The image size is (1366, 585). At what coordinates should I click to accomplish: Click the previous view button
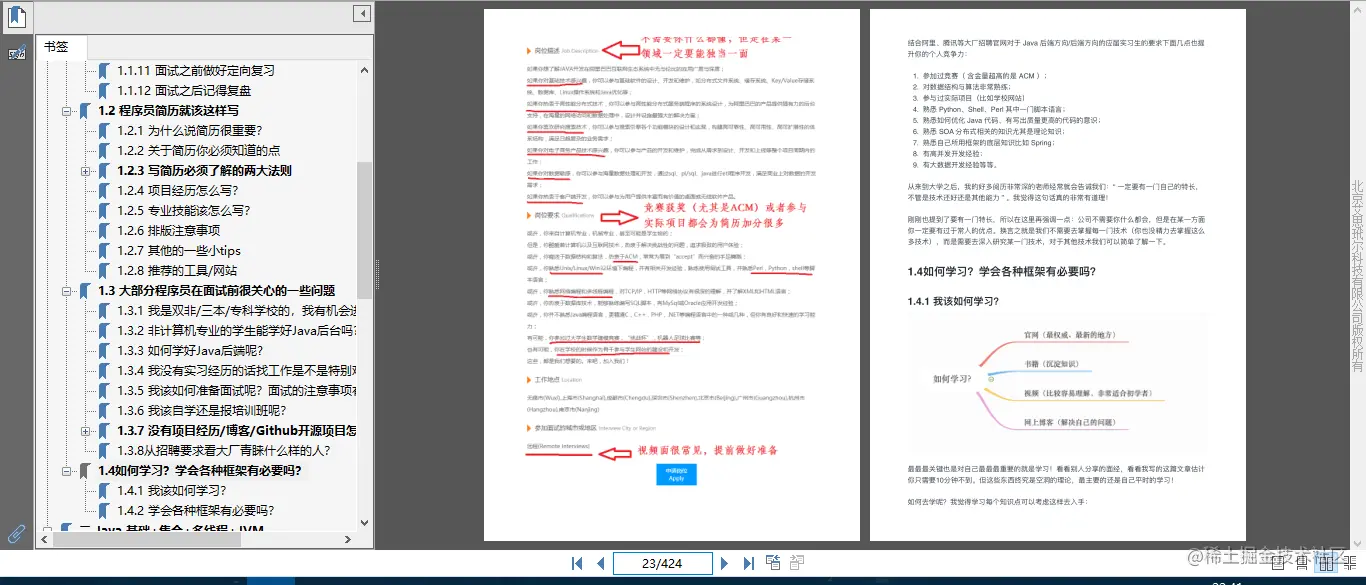click(773, 563)
